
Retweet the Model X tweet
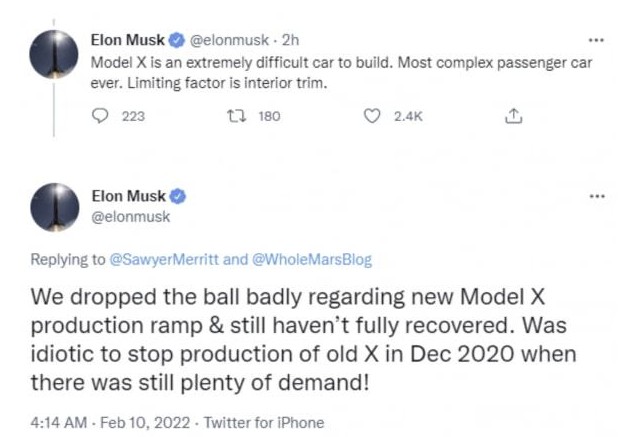click(237, 116)
